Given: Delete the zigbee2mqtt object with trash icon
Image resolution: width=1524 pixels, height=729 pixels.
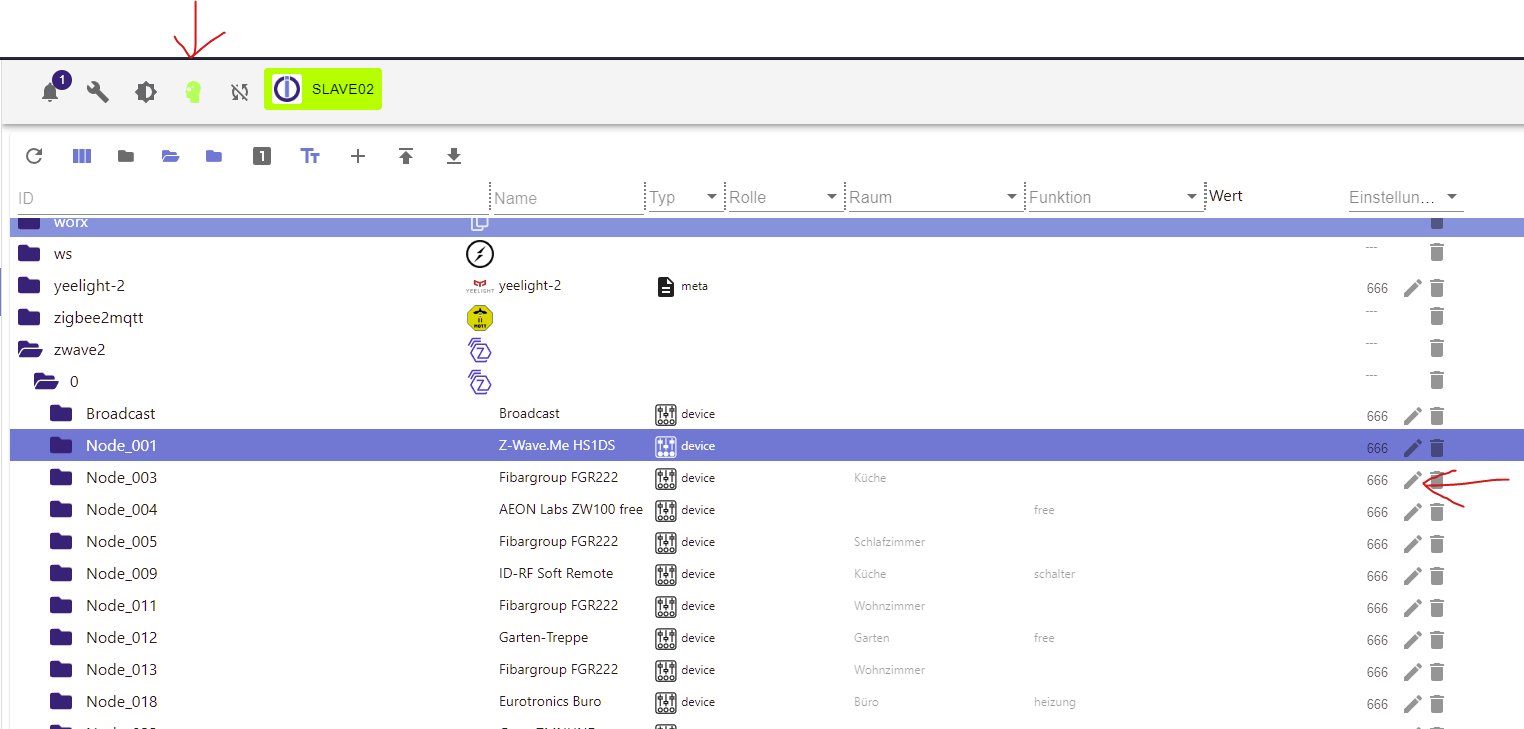Looking at the screenshot, I should (1437, 316).
